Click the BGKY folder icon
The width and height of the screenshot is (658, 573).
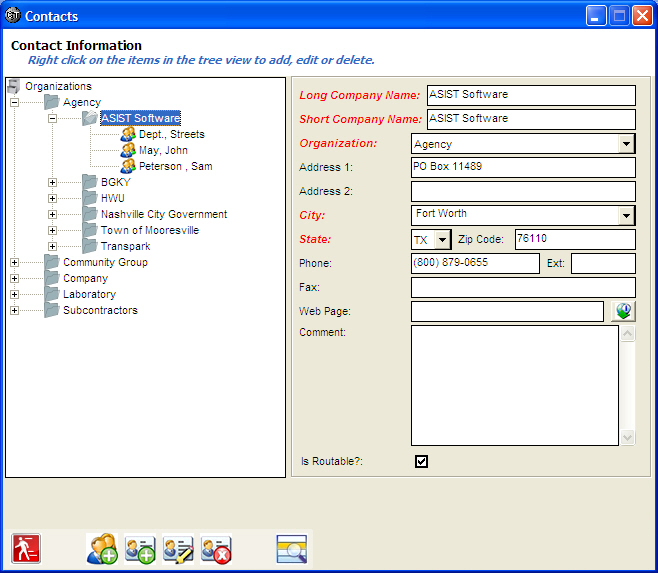90,182
